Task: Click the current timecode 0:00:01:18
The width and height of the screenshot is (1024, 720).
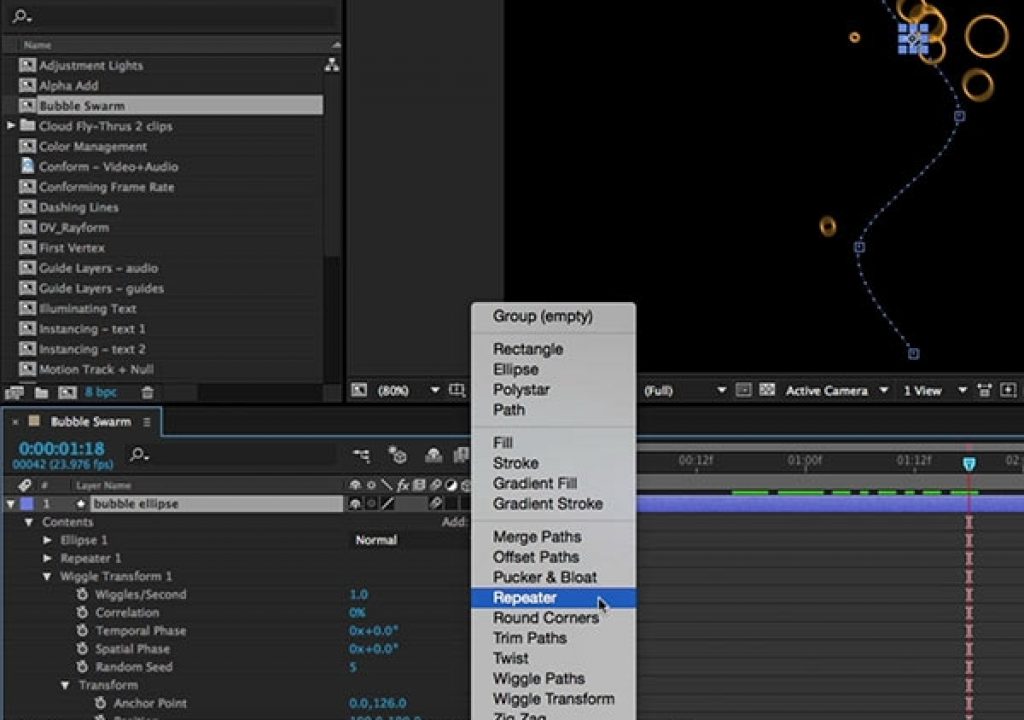Action: (x=61, y=449)
